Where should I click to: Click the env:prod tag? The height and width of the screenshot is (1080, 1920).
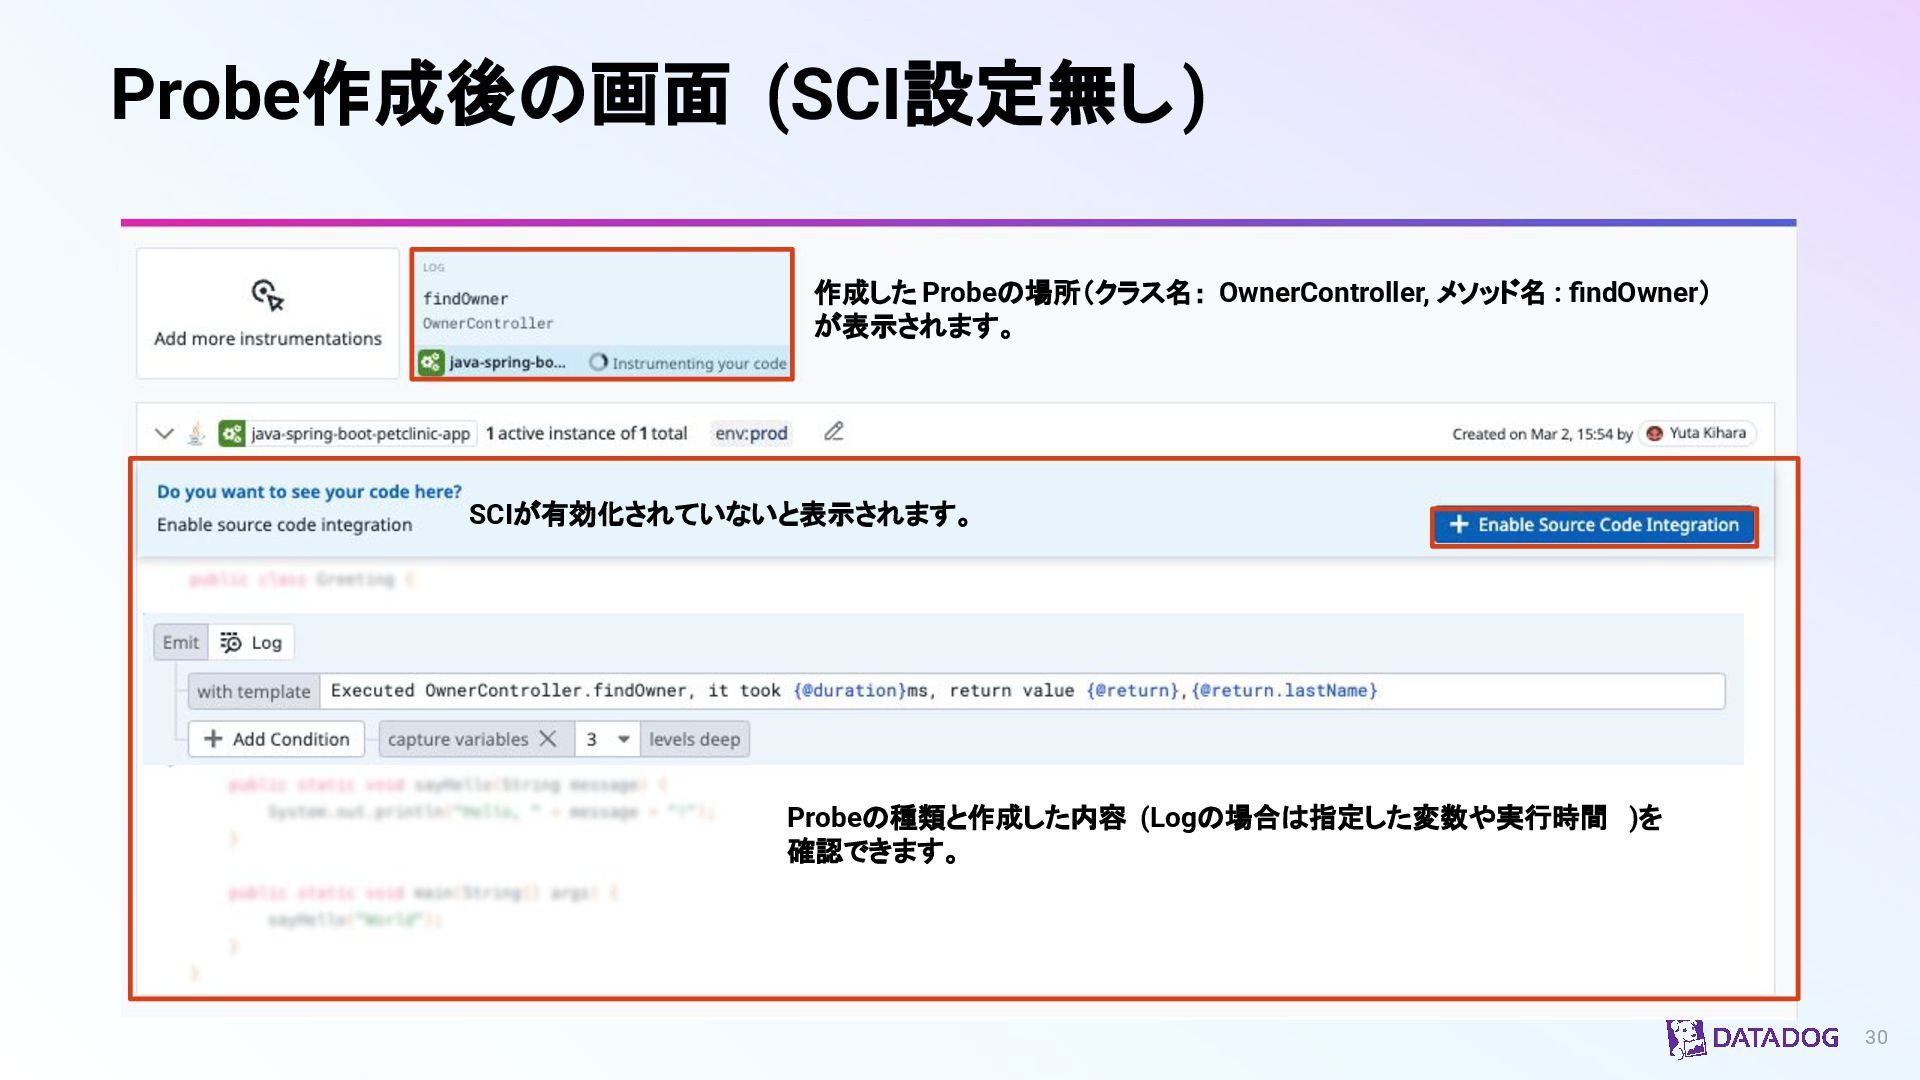pos(751,433)
